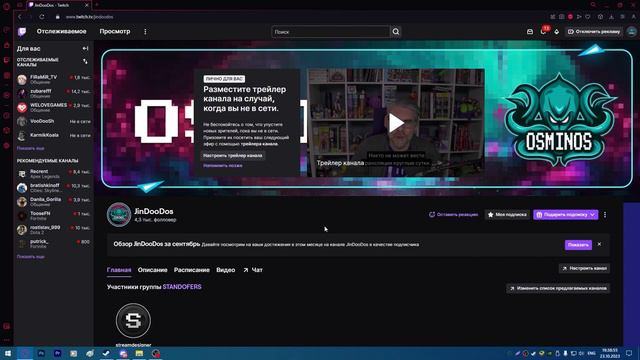
Task: Open Photoshop from the taskbar
Action: [41, 353]
